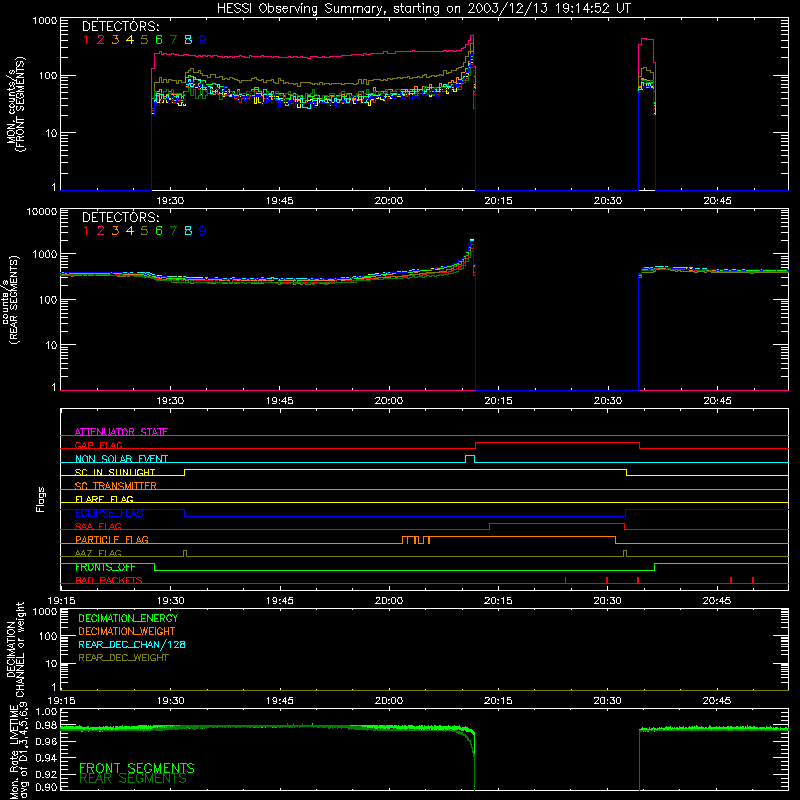Viewport: 800px width, 800px height.
Task: Click the FRONT SEGMENTS livetime legend text
Action: point(137,768)
